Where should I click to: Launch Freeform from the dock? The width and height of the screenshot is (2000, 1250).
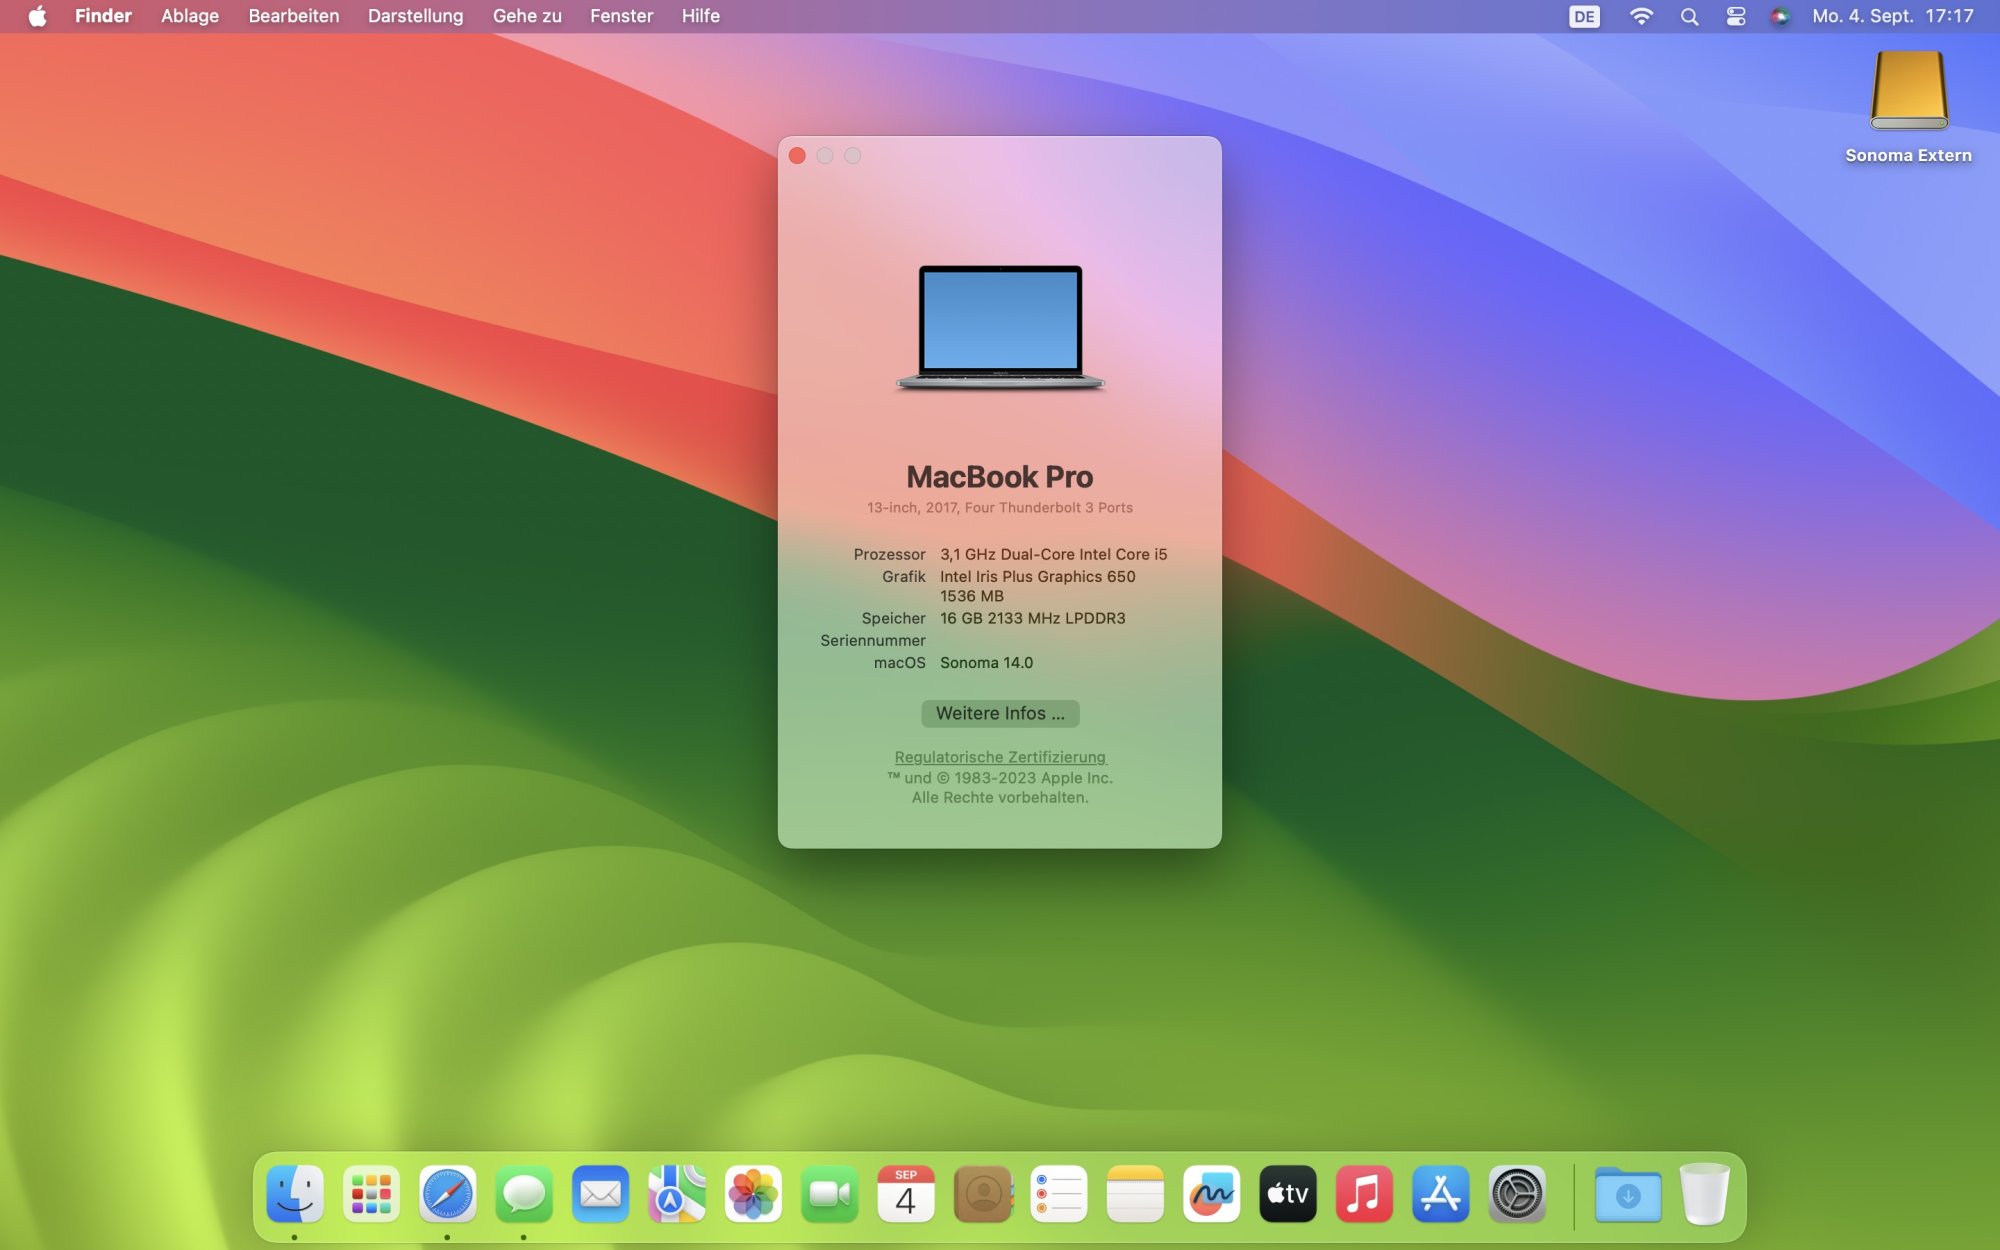pos(1211,1194)
